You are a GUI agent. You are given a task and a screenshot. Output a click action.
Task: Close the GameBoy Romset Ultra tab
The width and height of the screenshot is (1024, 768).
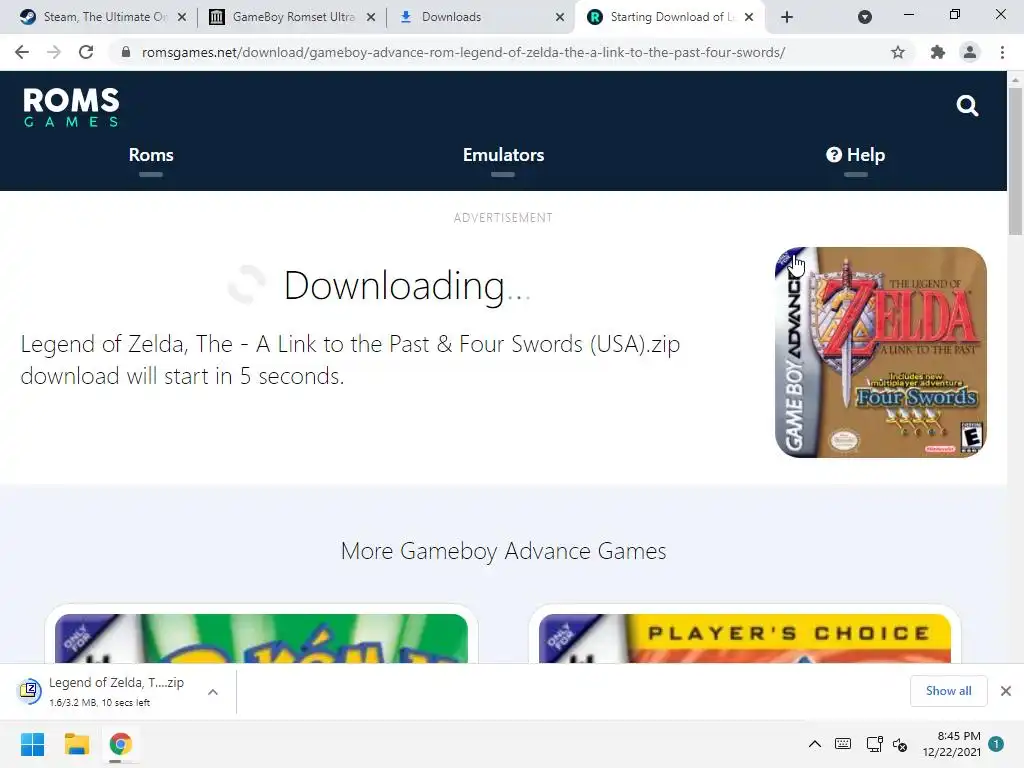(x=371, y=17)
